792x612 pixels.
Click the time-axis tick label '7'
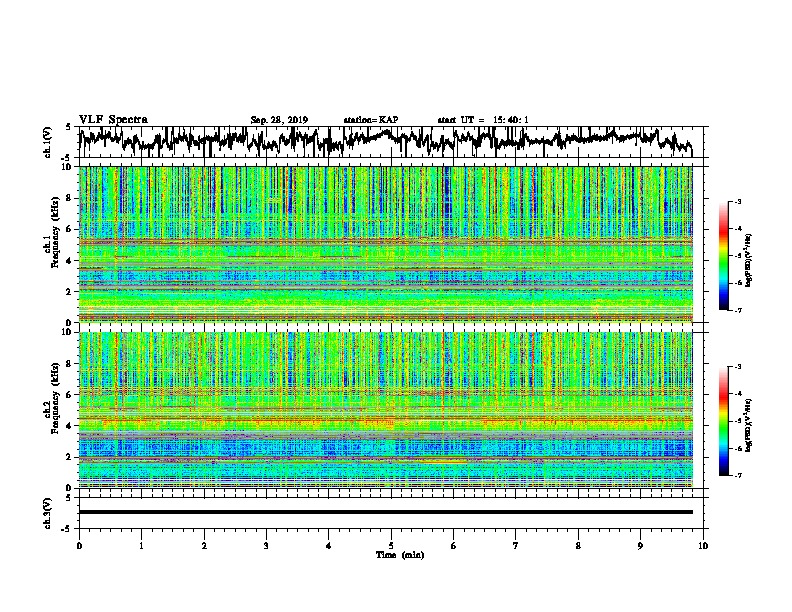(516, 546)
